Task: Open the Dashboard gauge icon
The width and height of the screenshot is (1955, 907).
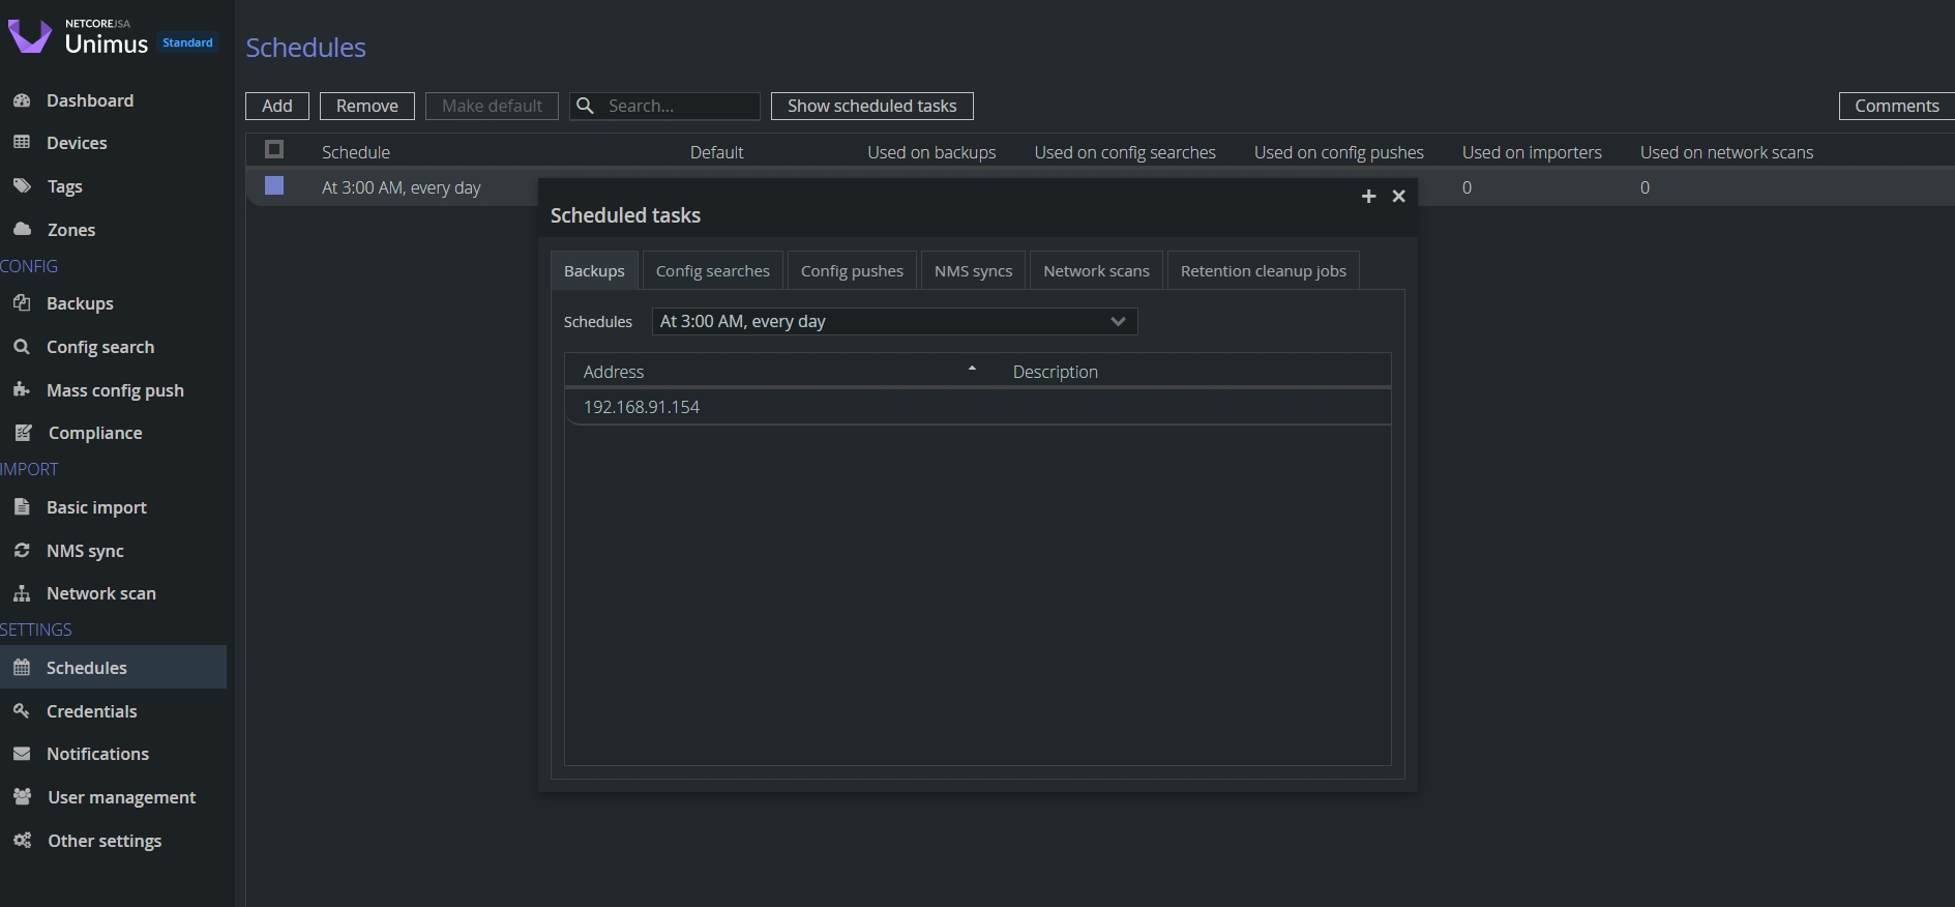Action: tap(21, 101)
